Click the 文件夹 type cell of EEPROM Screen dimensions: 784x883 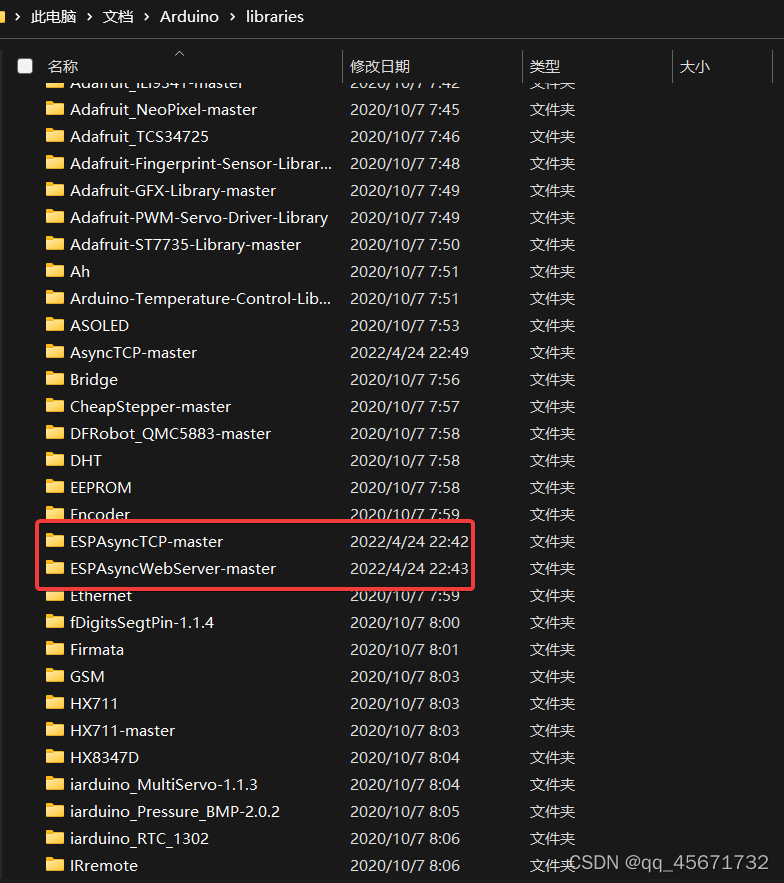(x=553, y=488)
